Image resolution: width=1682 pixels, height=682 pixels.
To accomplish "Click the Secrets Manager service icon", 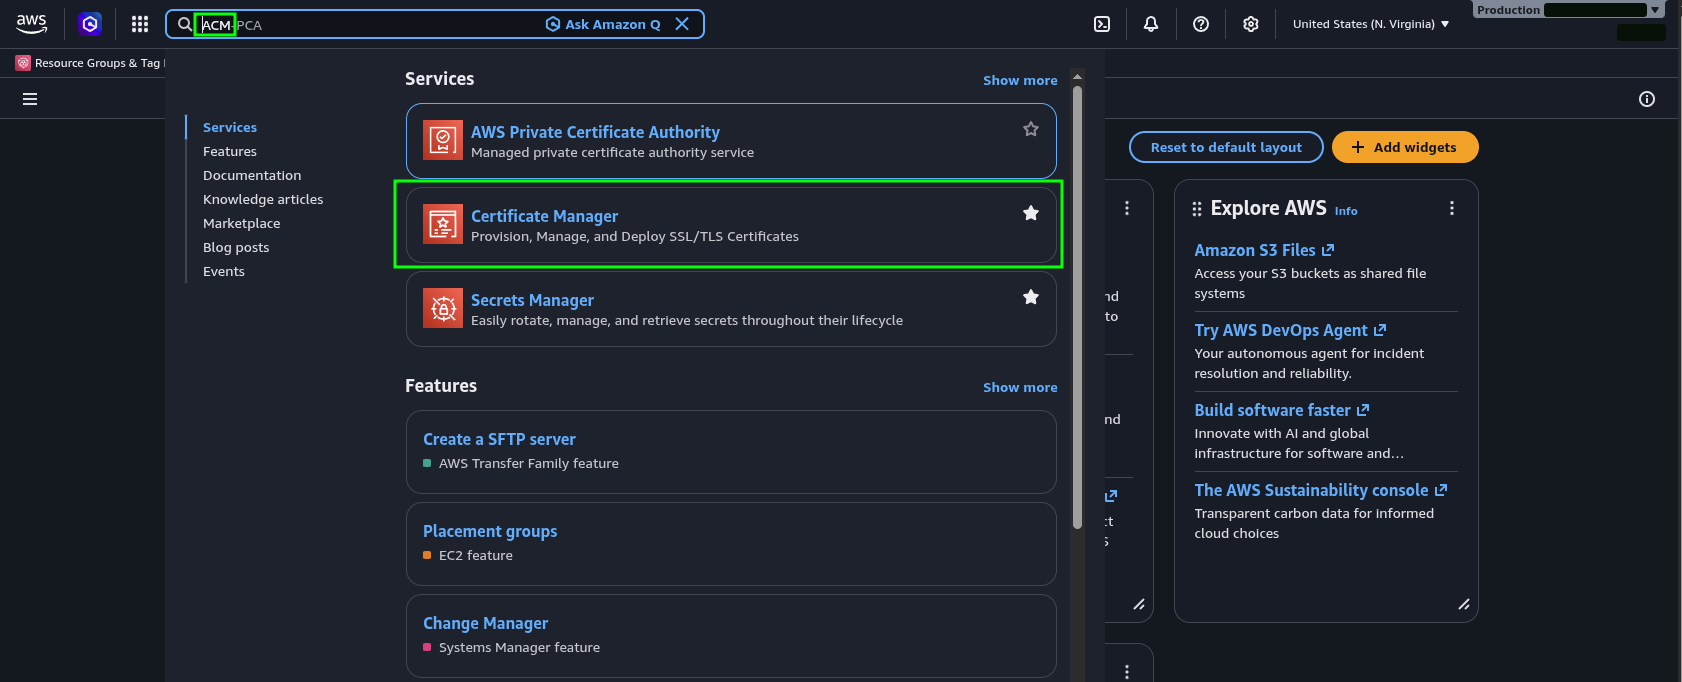I will (x=443, y=309).
